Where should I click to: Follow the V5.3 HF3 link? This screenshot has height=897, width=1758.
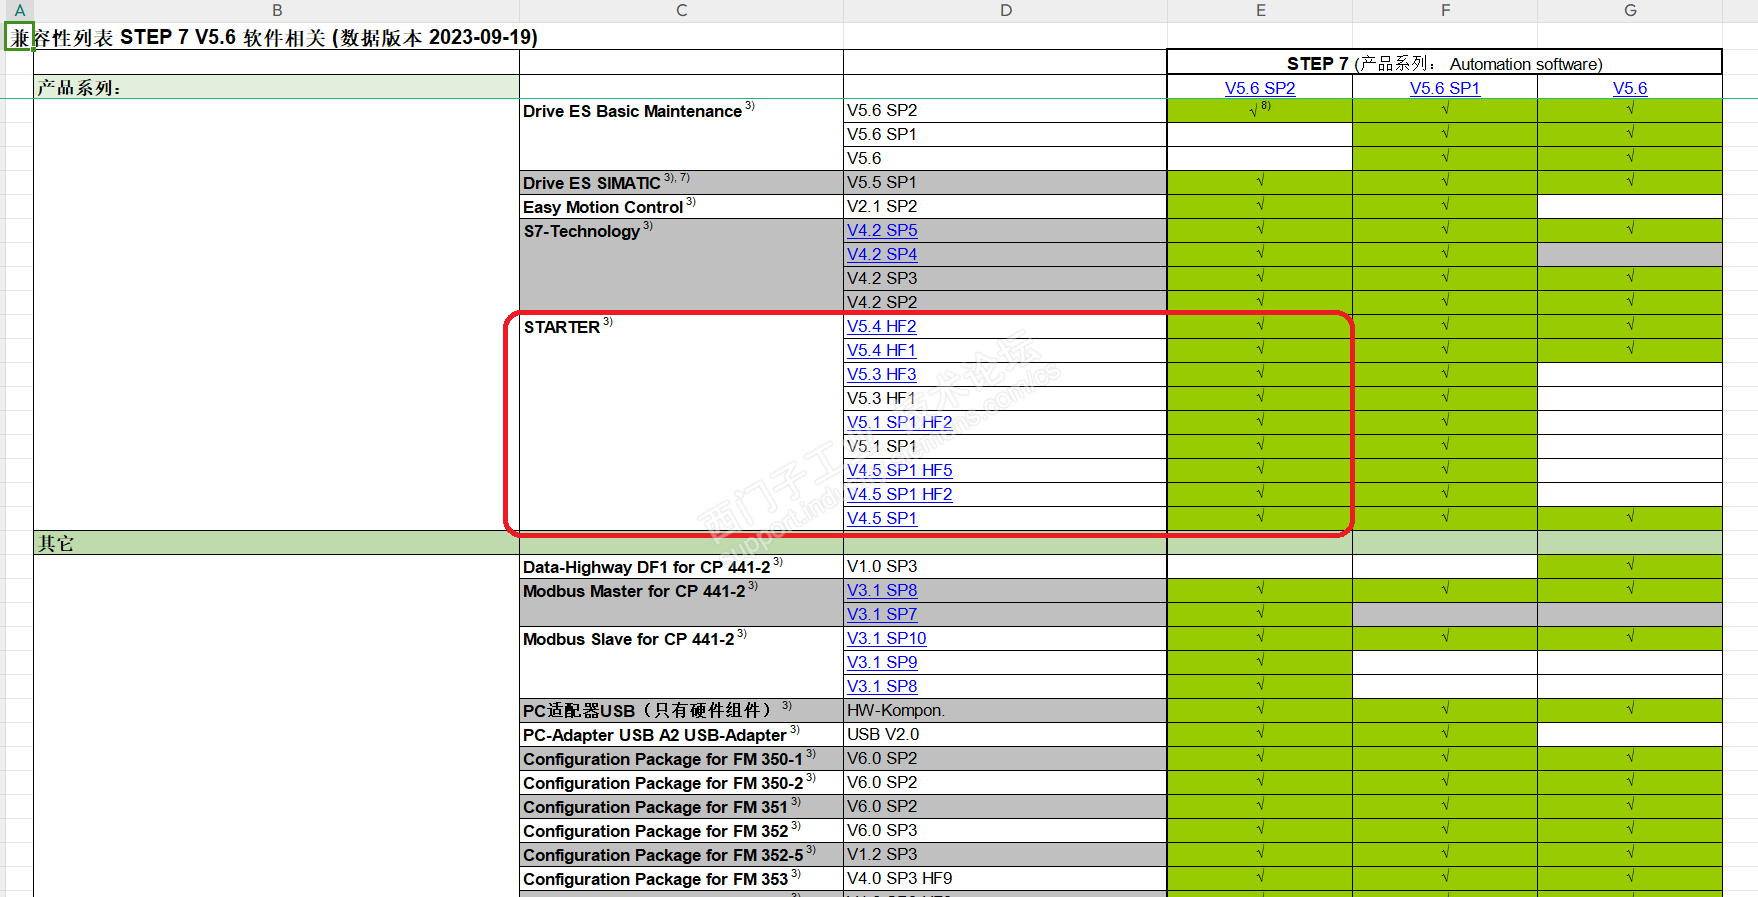[882, 374]
